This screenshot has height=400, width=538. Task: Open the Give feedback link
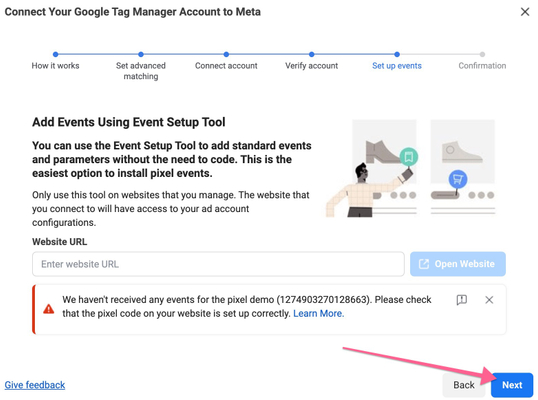35,385
